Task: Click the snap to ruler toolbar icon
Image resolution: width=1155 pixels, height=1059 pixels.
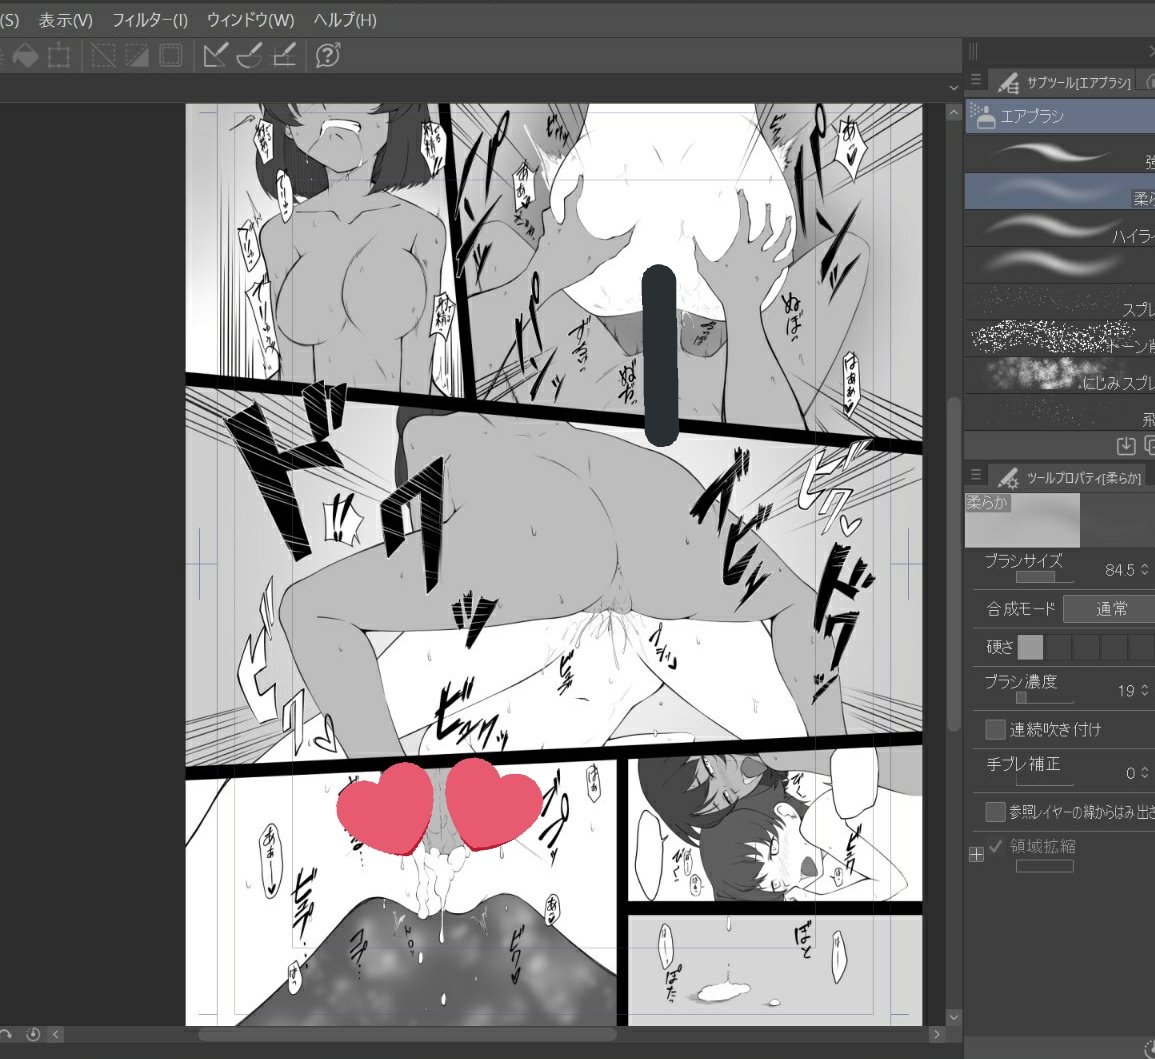Action: (216, 56)
